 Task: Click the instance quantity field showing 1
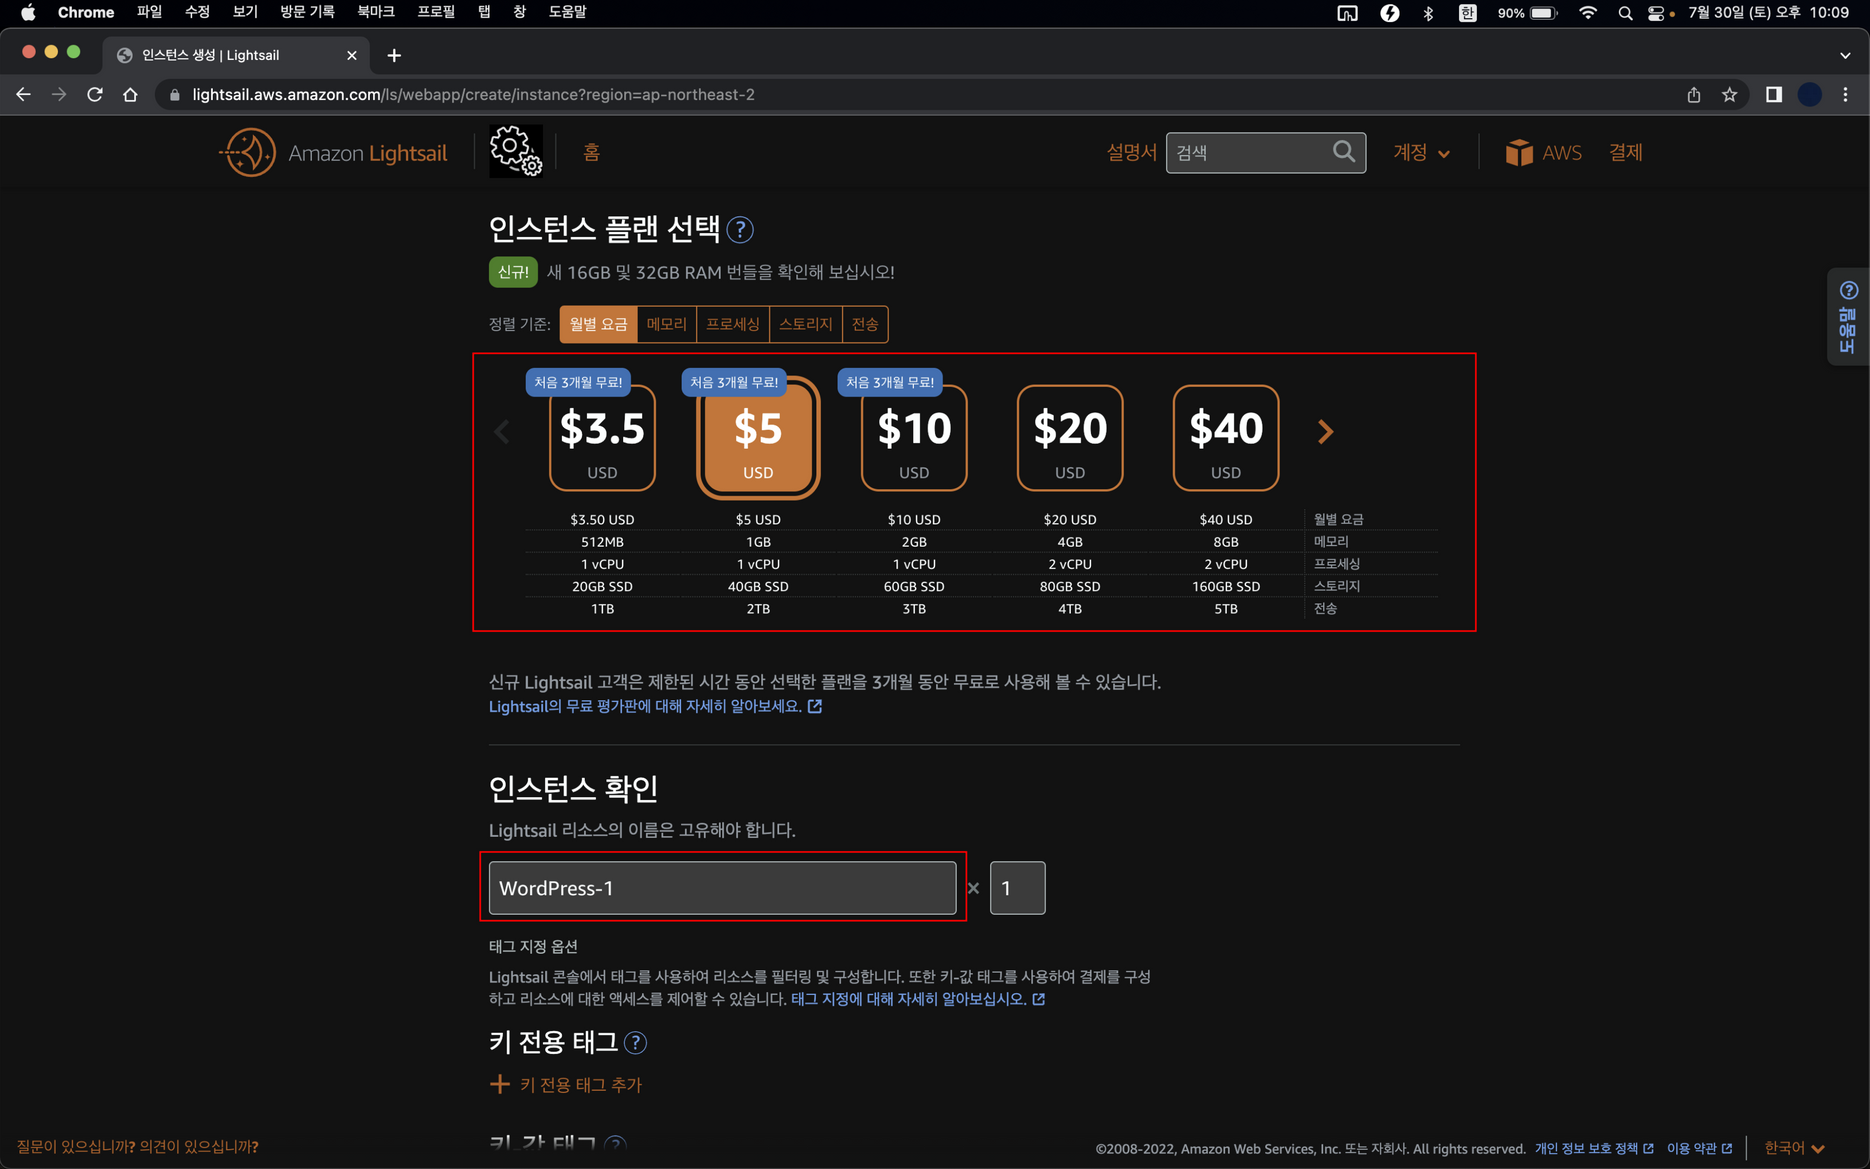click(x=1017, y=888)
